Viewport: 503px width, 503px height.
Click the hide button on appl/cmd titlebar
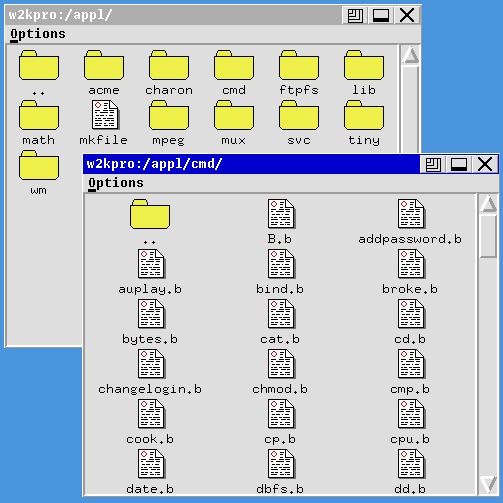click(x=459, y=164)
